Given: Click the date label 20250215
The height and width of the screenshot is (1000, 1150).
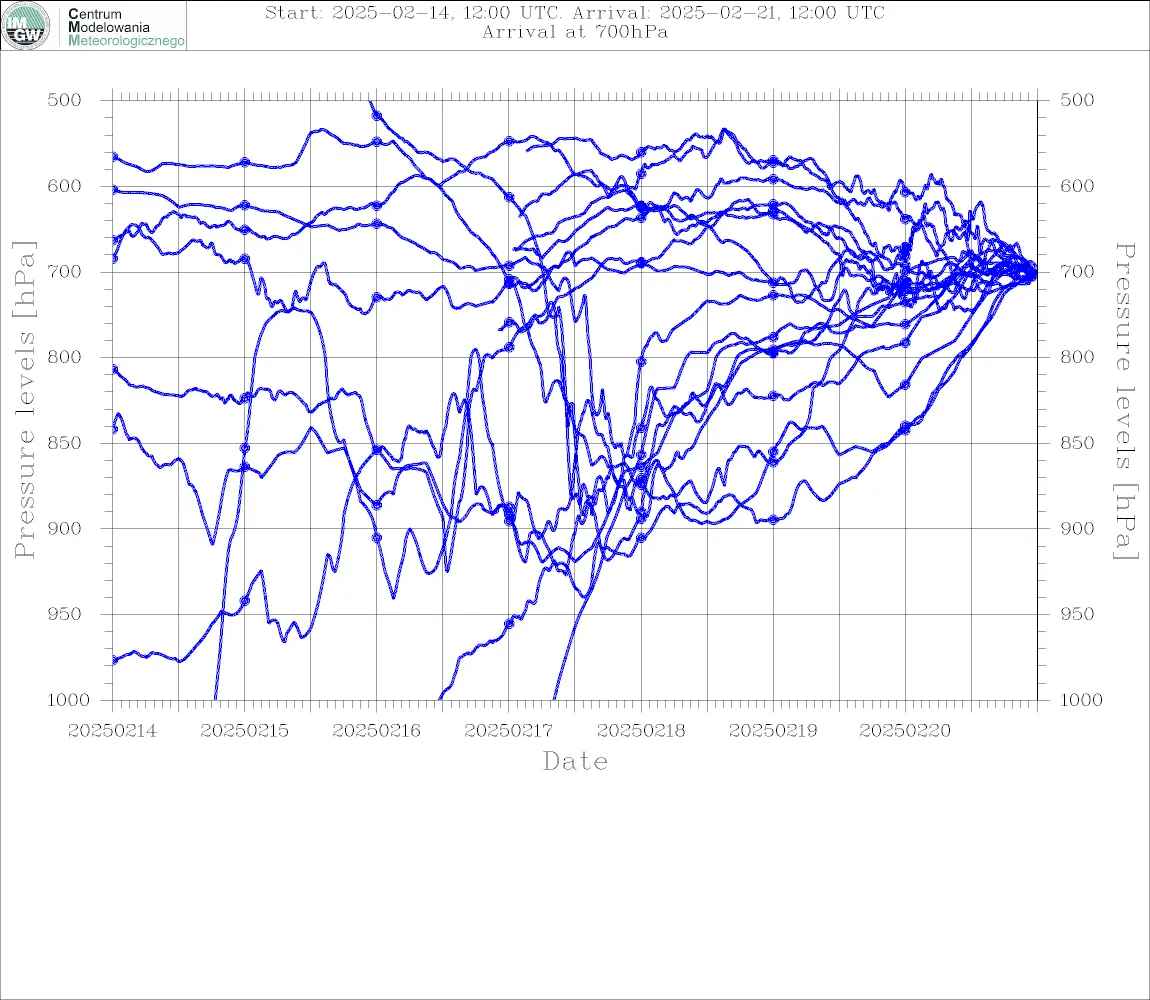Looking at the screenshot, I should point(244,731).
